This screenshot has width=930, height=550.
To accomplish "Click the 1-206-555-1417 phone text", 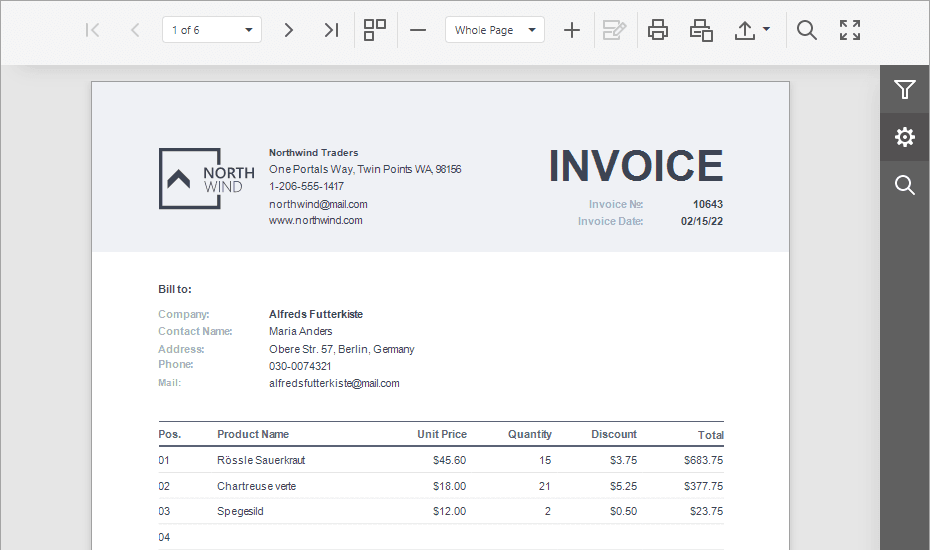I will [x=306, y=186].
